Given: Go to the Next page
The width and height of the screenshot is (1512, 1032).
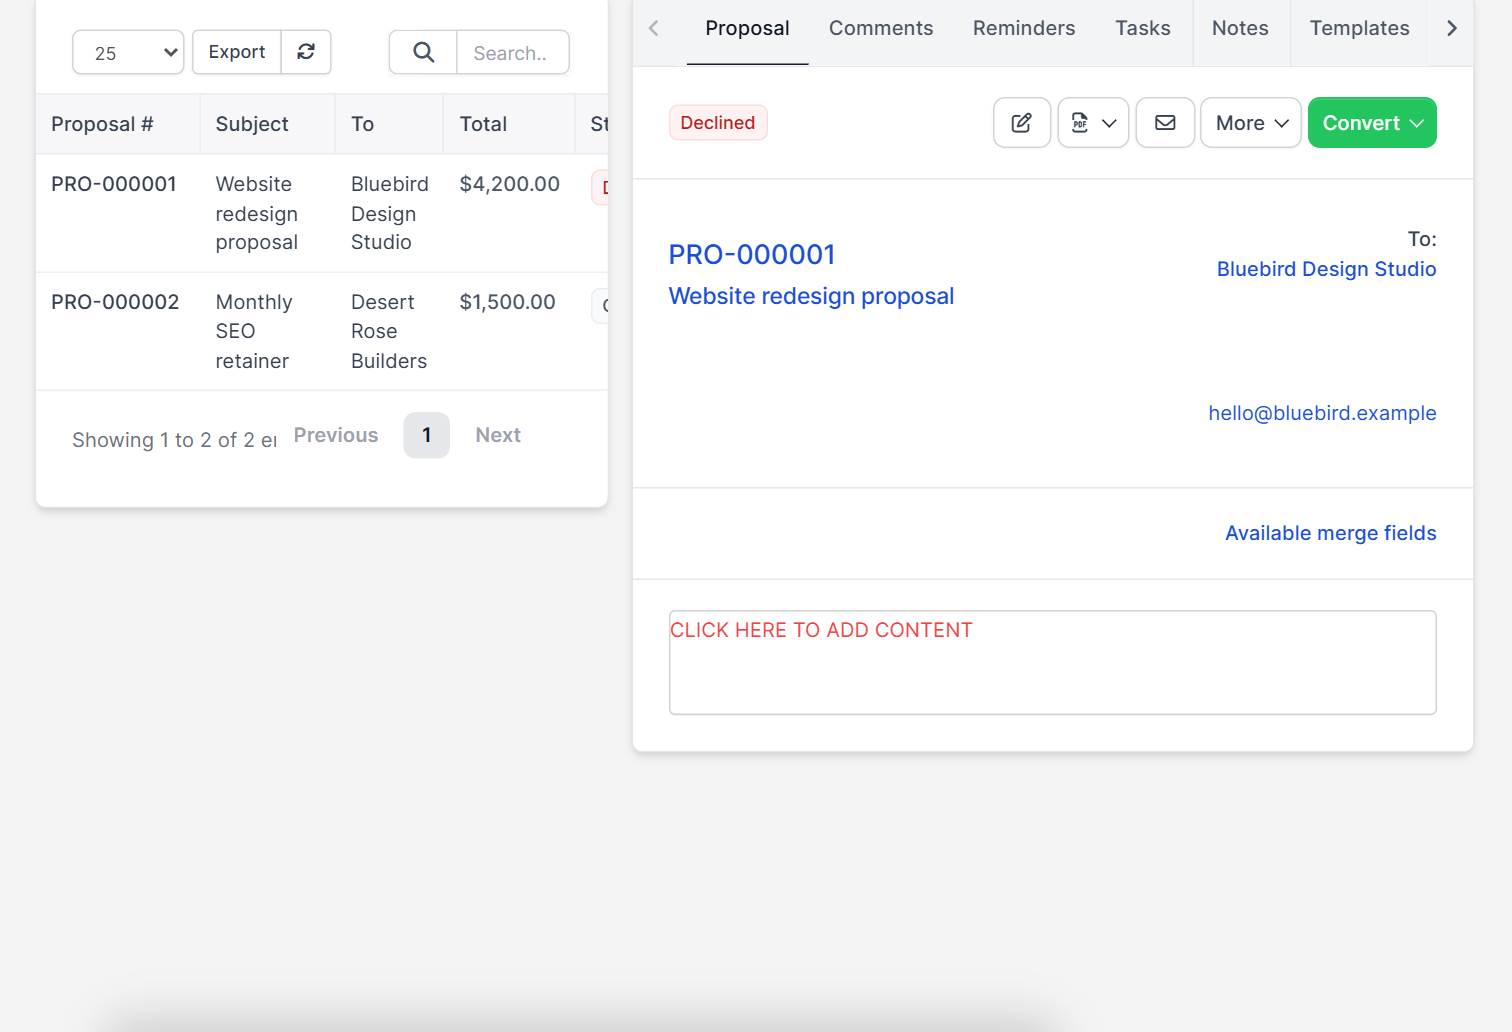Looking at the screenshot, I should point(498,435).
